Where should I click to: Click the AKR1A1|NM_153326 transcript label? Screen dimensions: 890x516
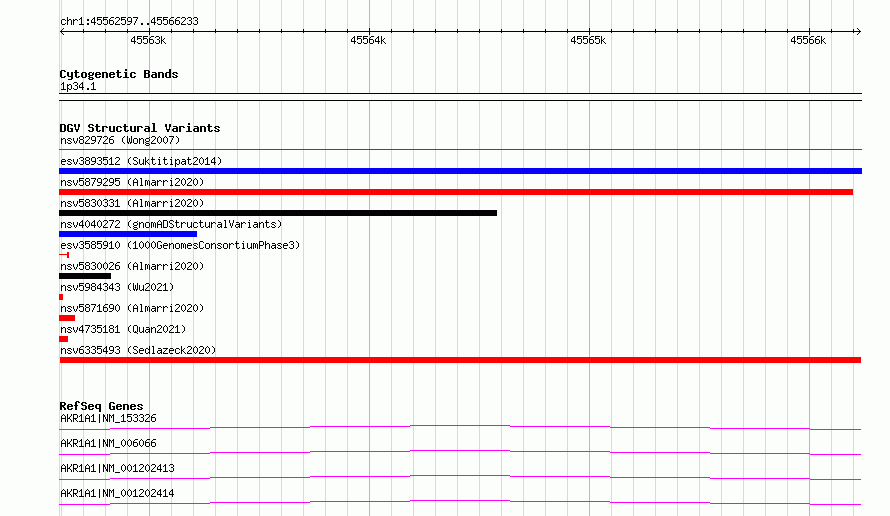pos(108,418)
